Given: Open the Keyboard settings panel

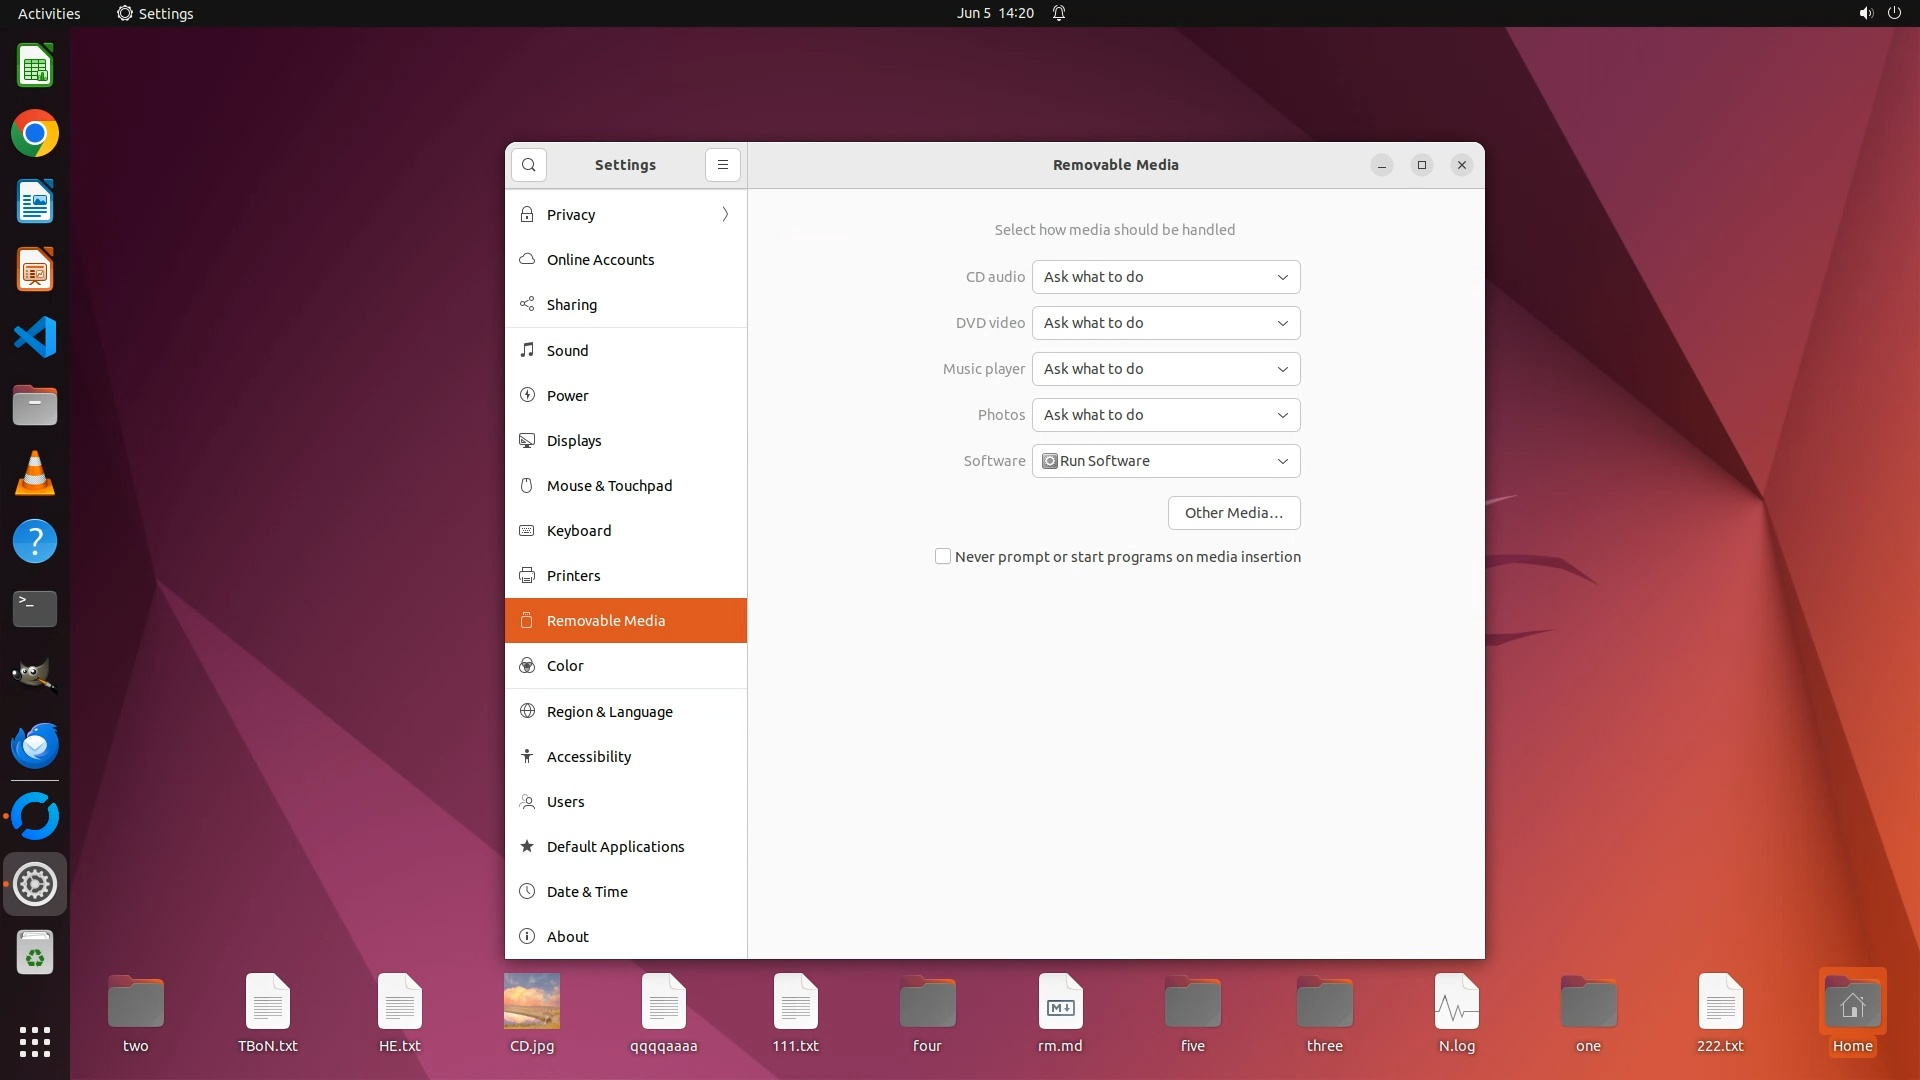Looking at the screenshot, I should coord(579,531).
